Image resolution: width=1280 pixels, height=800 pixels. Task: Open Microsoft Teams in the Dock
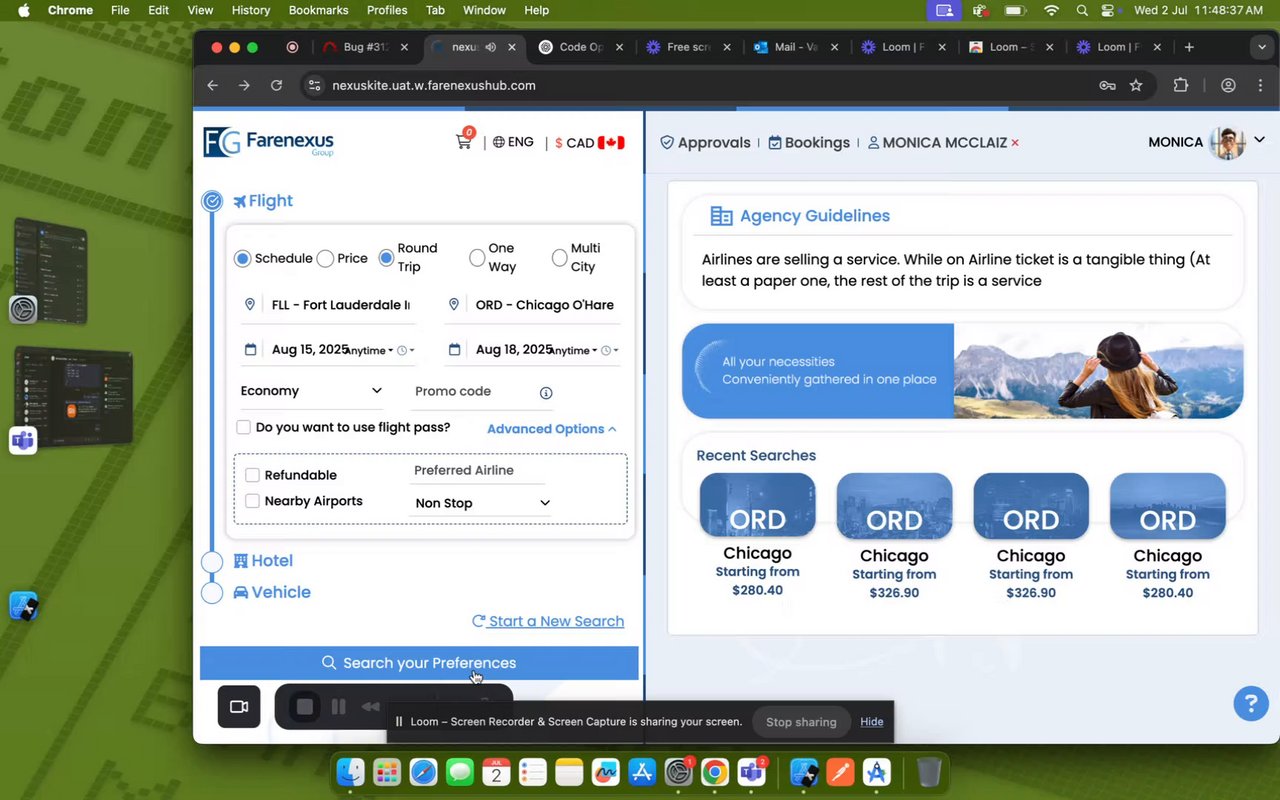pos(751,772)
